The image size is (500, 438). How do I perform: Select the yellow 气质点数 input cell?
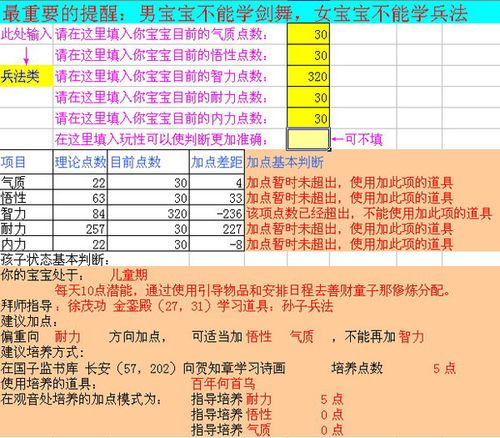click(308, 34)
